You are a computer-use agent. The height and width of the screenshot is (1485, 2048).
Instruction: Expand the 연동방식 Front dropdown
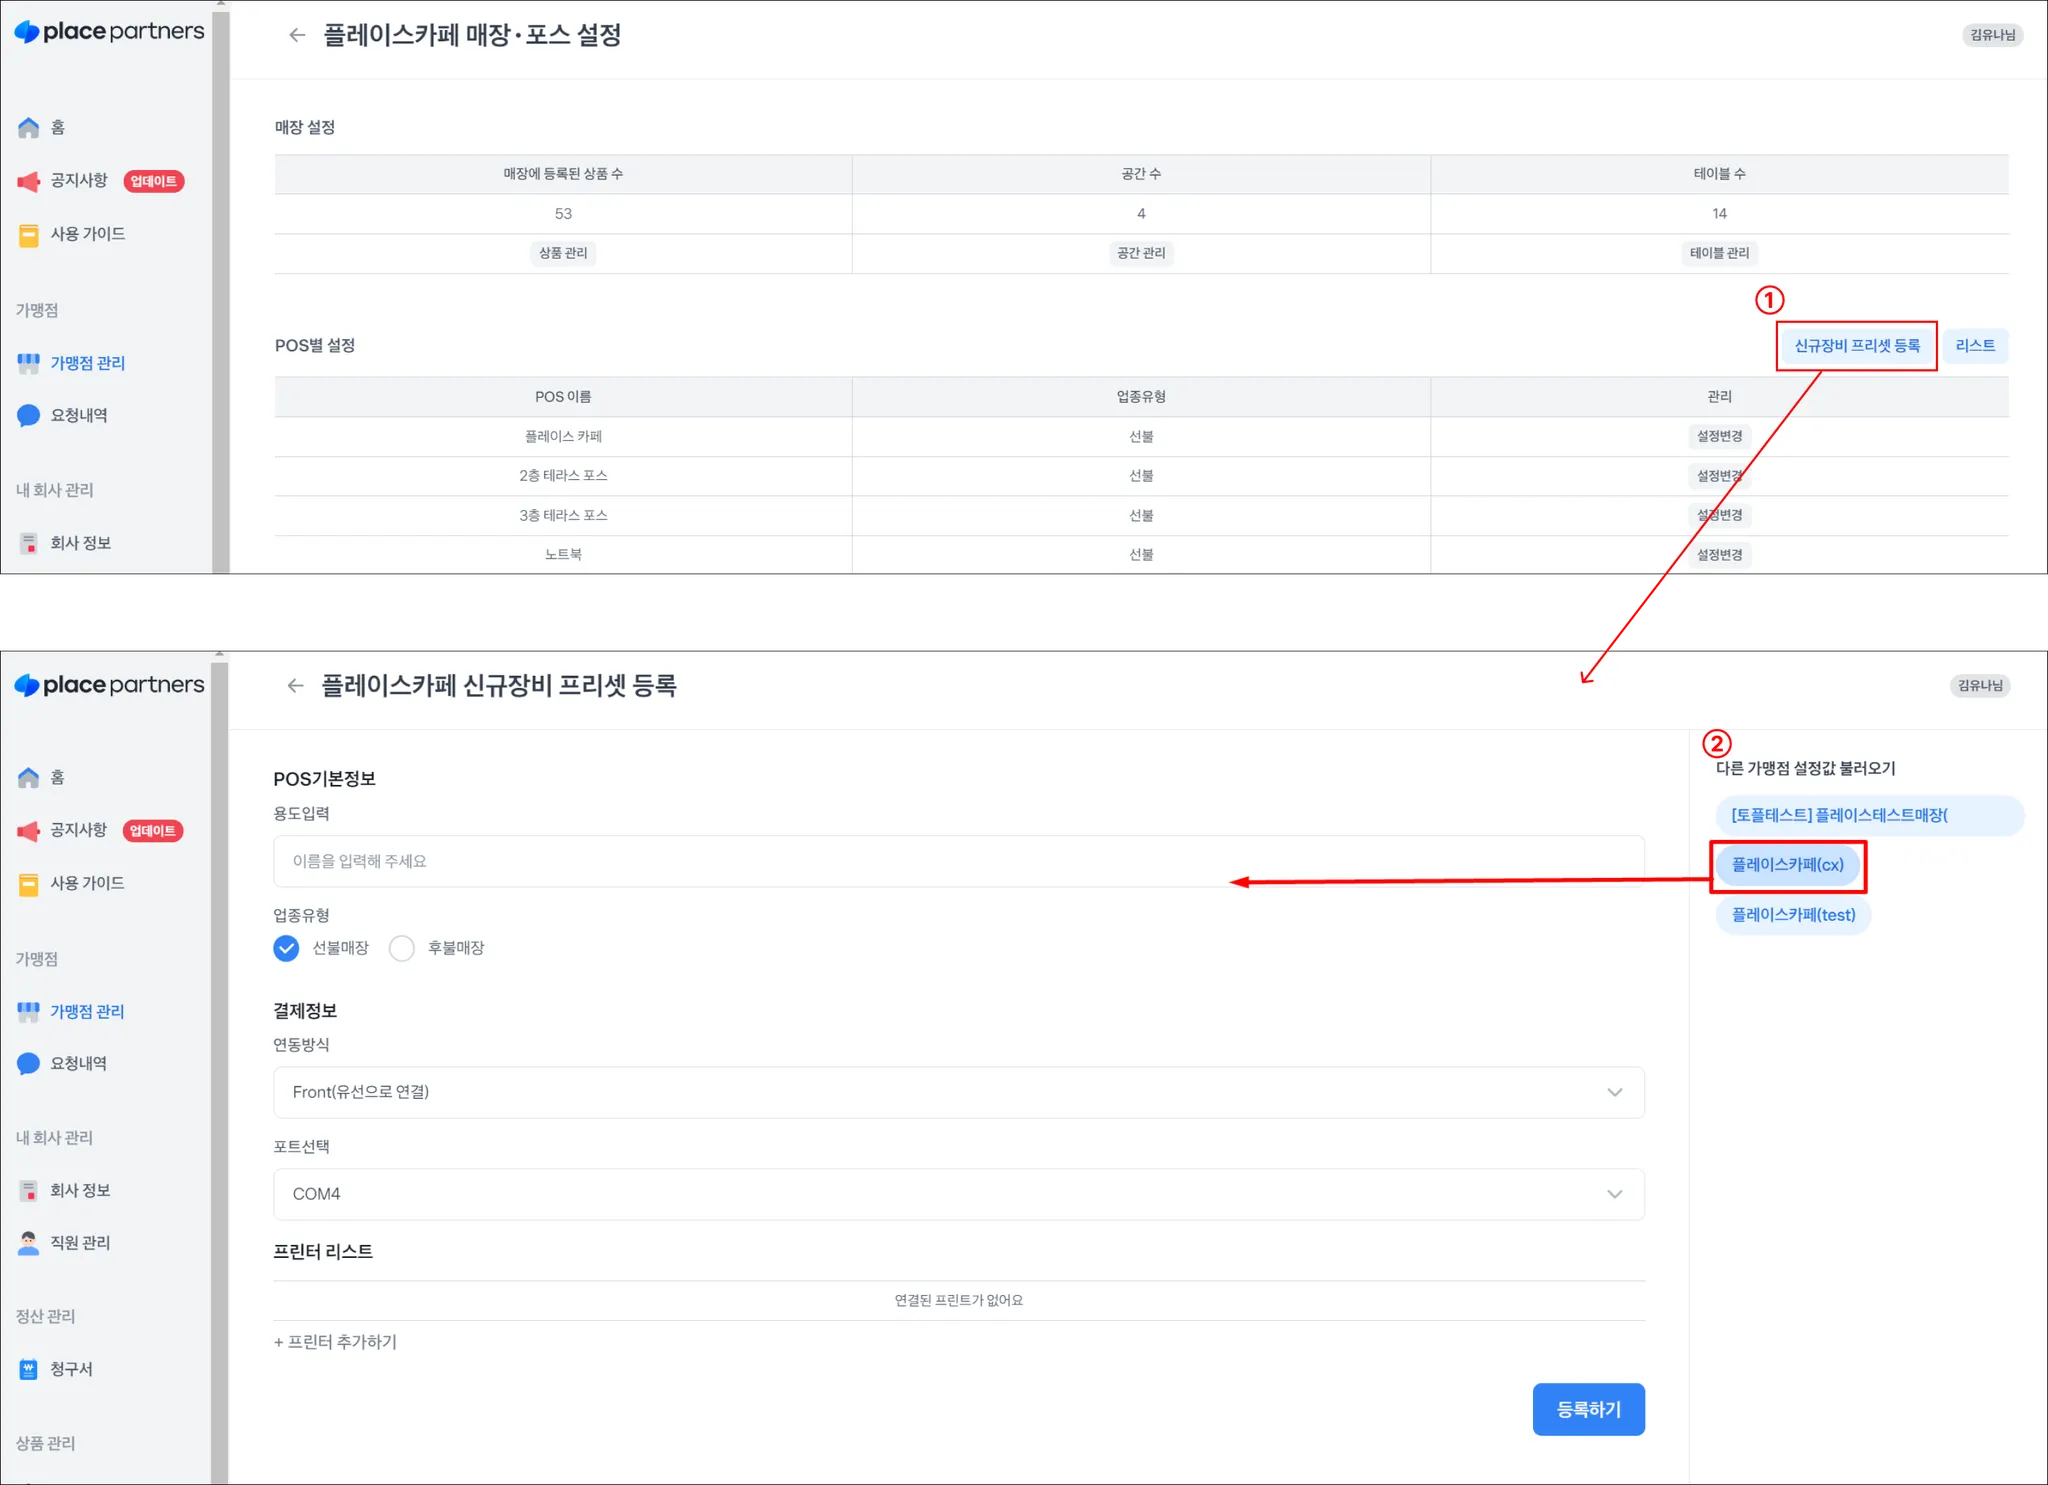coord(958,1092)
